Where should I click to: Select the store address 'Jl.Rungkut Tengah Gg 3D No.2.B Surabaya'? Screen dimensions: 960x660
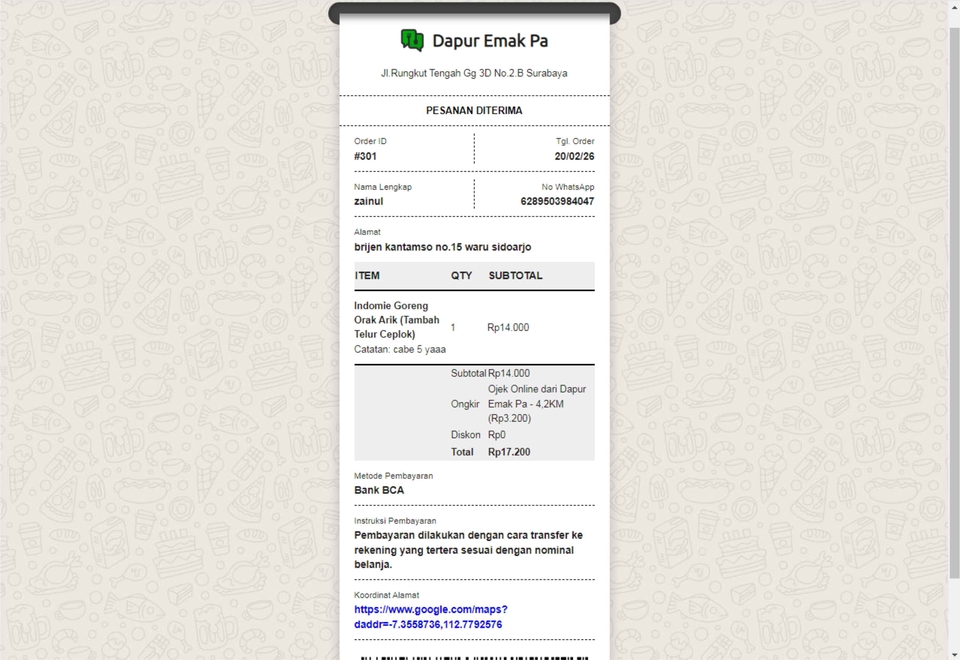(474, 73)
